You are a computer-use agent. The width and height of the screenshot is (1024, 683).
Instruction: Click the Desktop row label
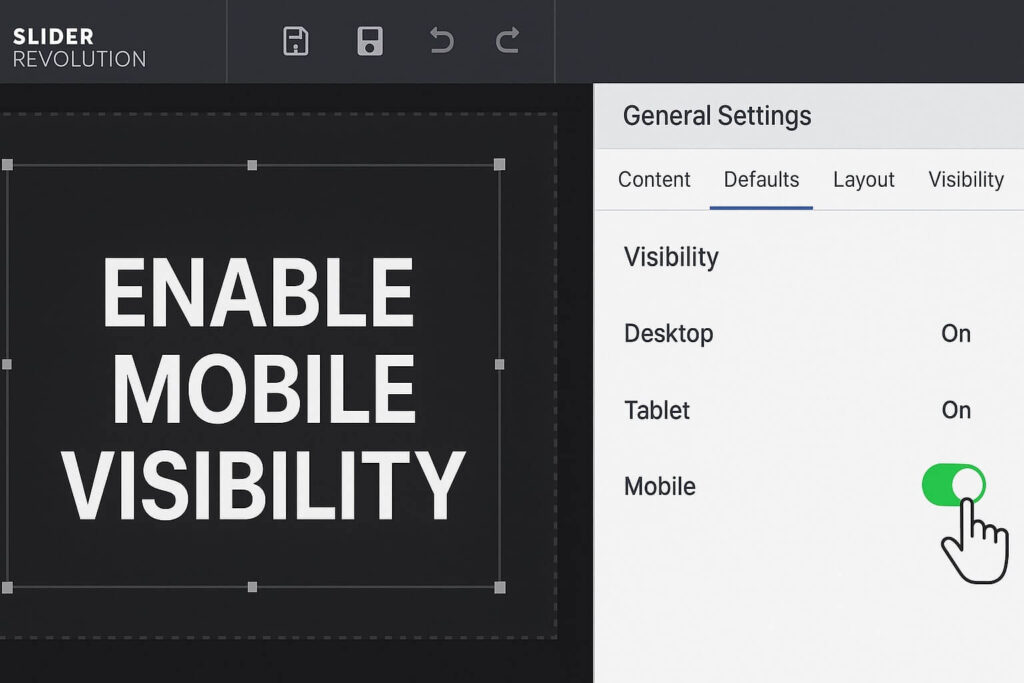(669, 334)
